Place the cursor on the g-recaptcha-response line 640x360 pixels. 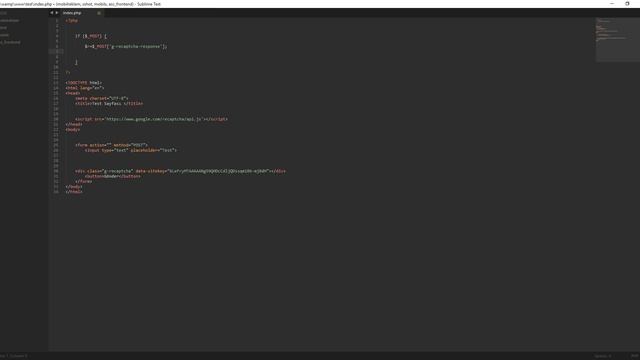(x=126, y=47)
